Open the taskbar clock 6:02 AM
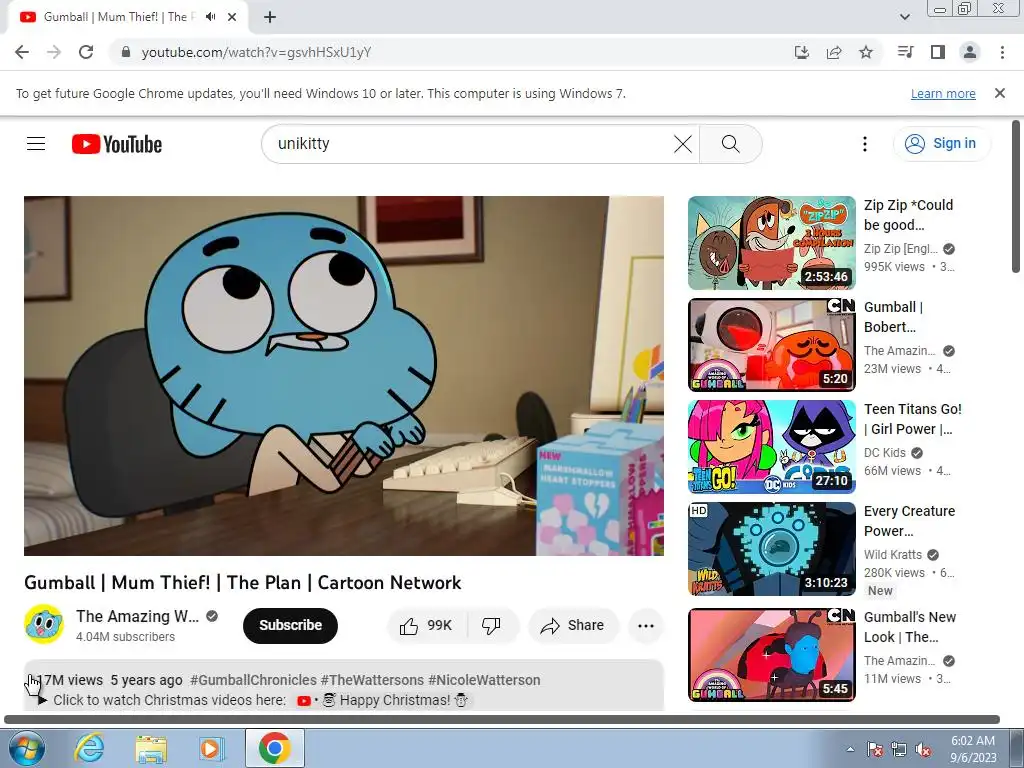The image size is (1024, 768). pyautogui.click(x=973, y=749)
